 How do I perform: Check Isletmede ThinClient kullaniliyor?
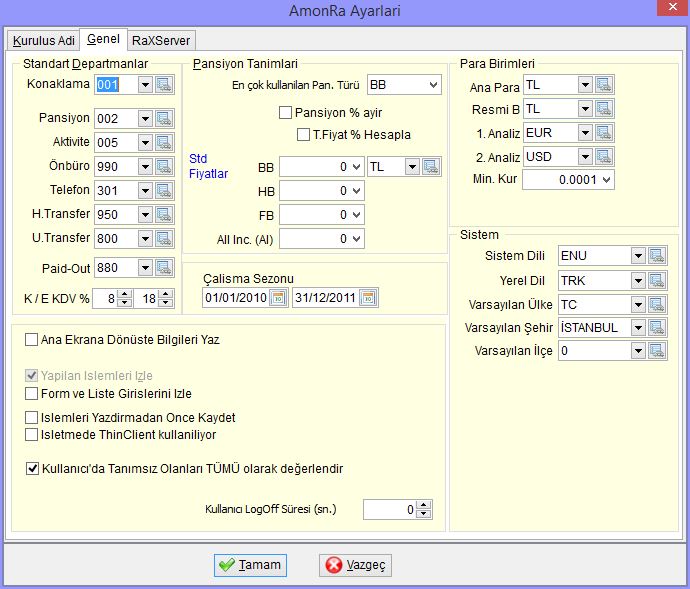point(31,434)
